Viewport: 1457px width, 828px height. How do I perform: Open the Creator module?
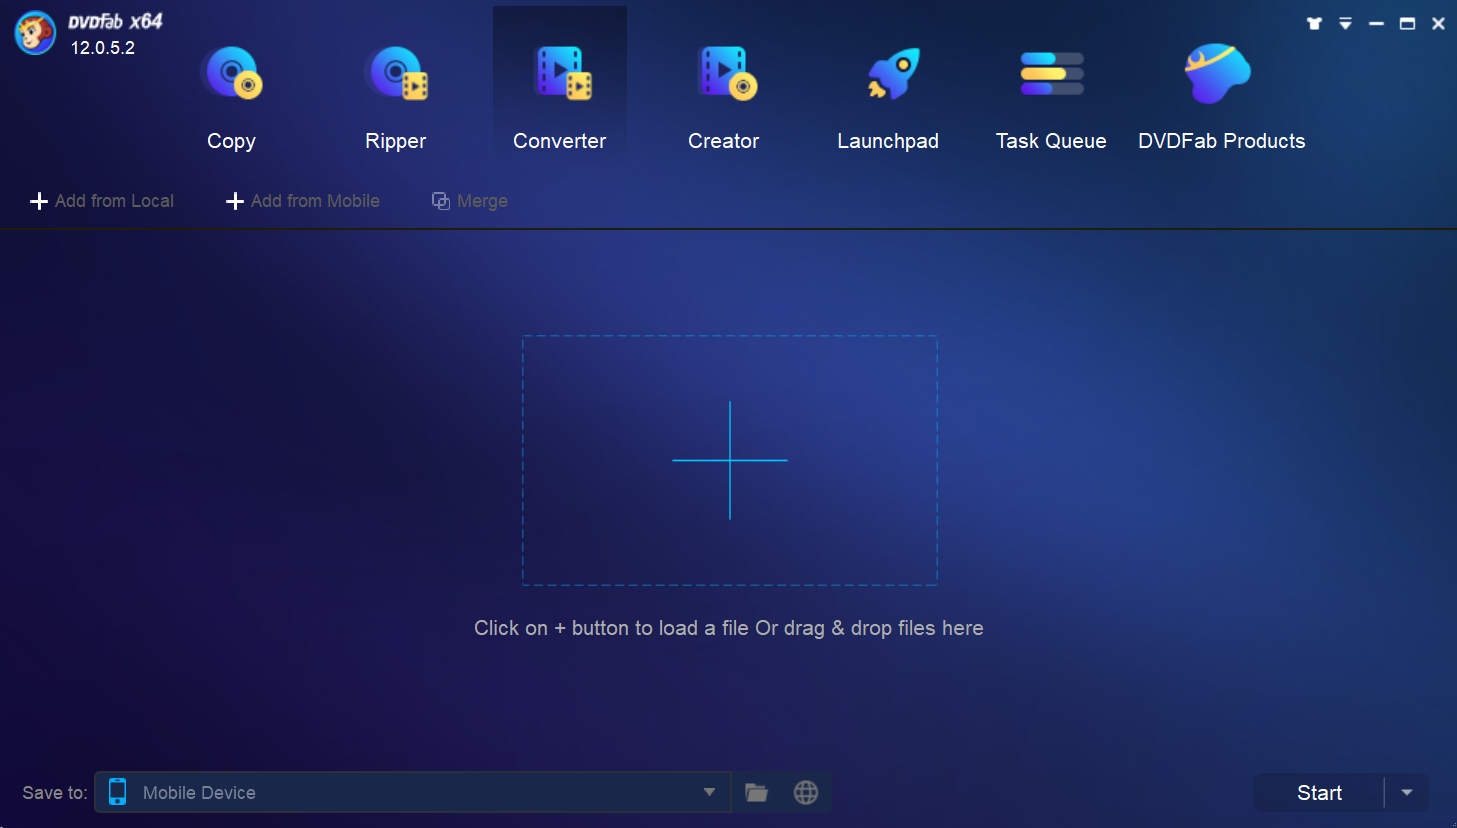724,98
